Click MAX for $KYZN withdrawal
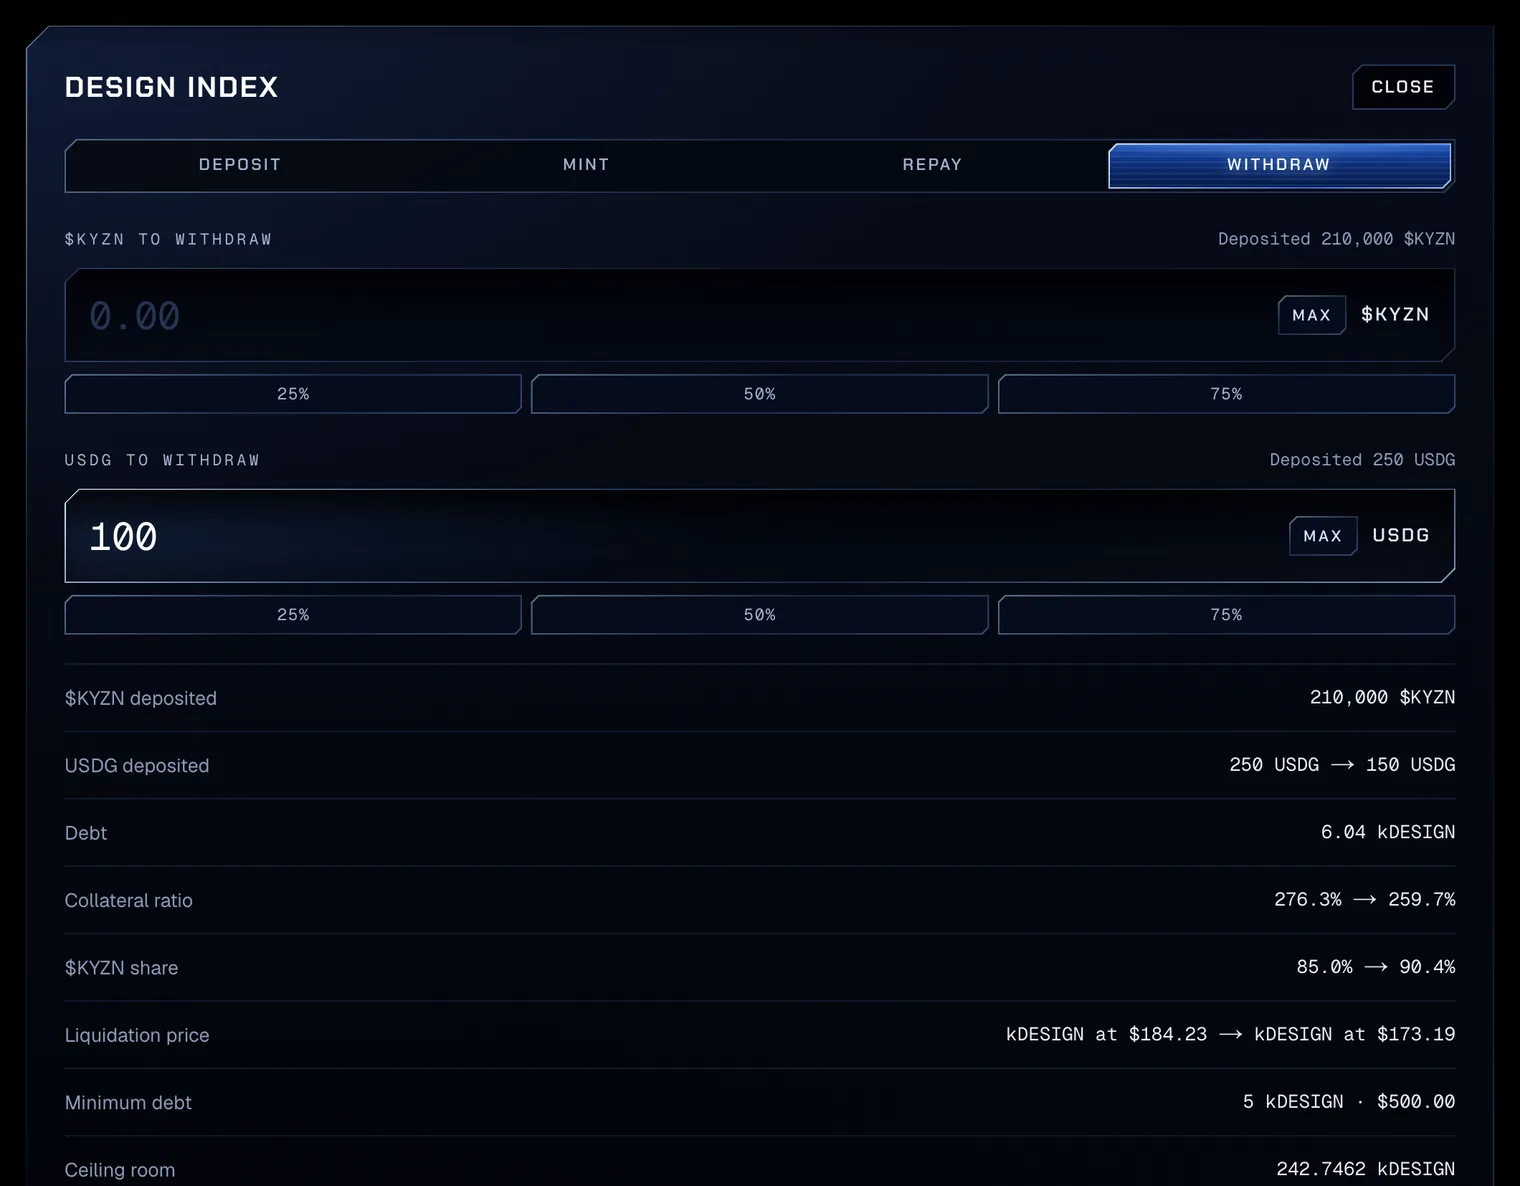This screenshot has height=1186, width=1520. click(x=1312, y=315)
